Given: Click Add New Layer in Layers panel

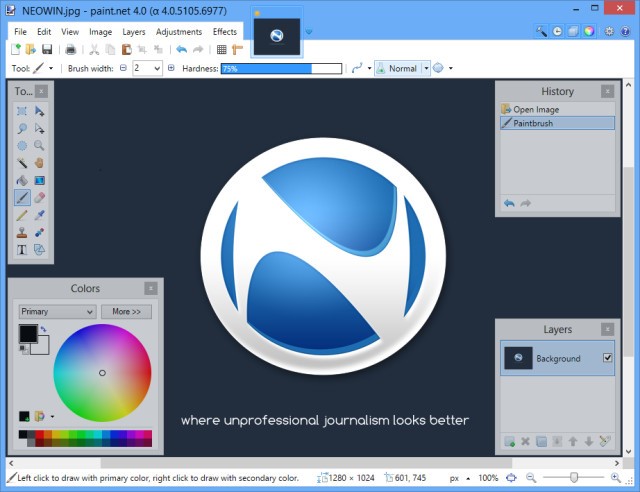Looking at the screenshot, I should tap(509, 441).
